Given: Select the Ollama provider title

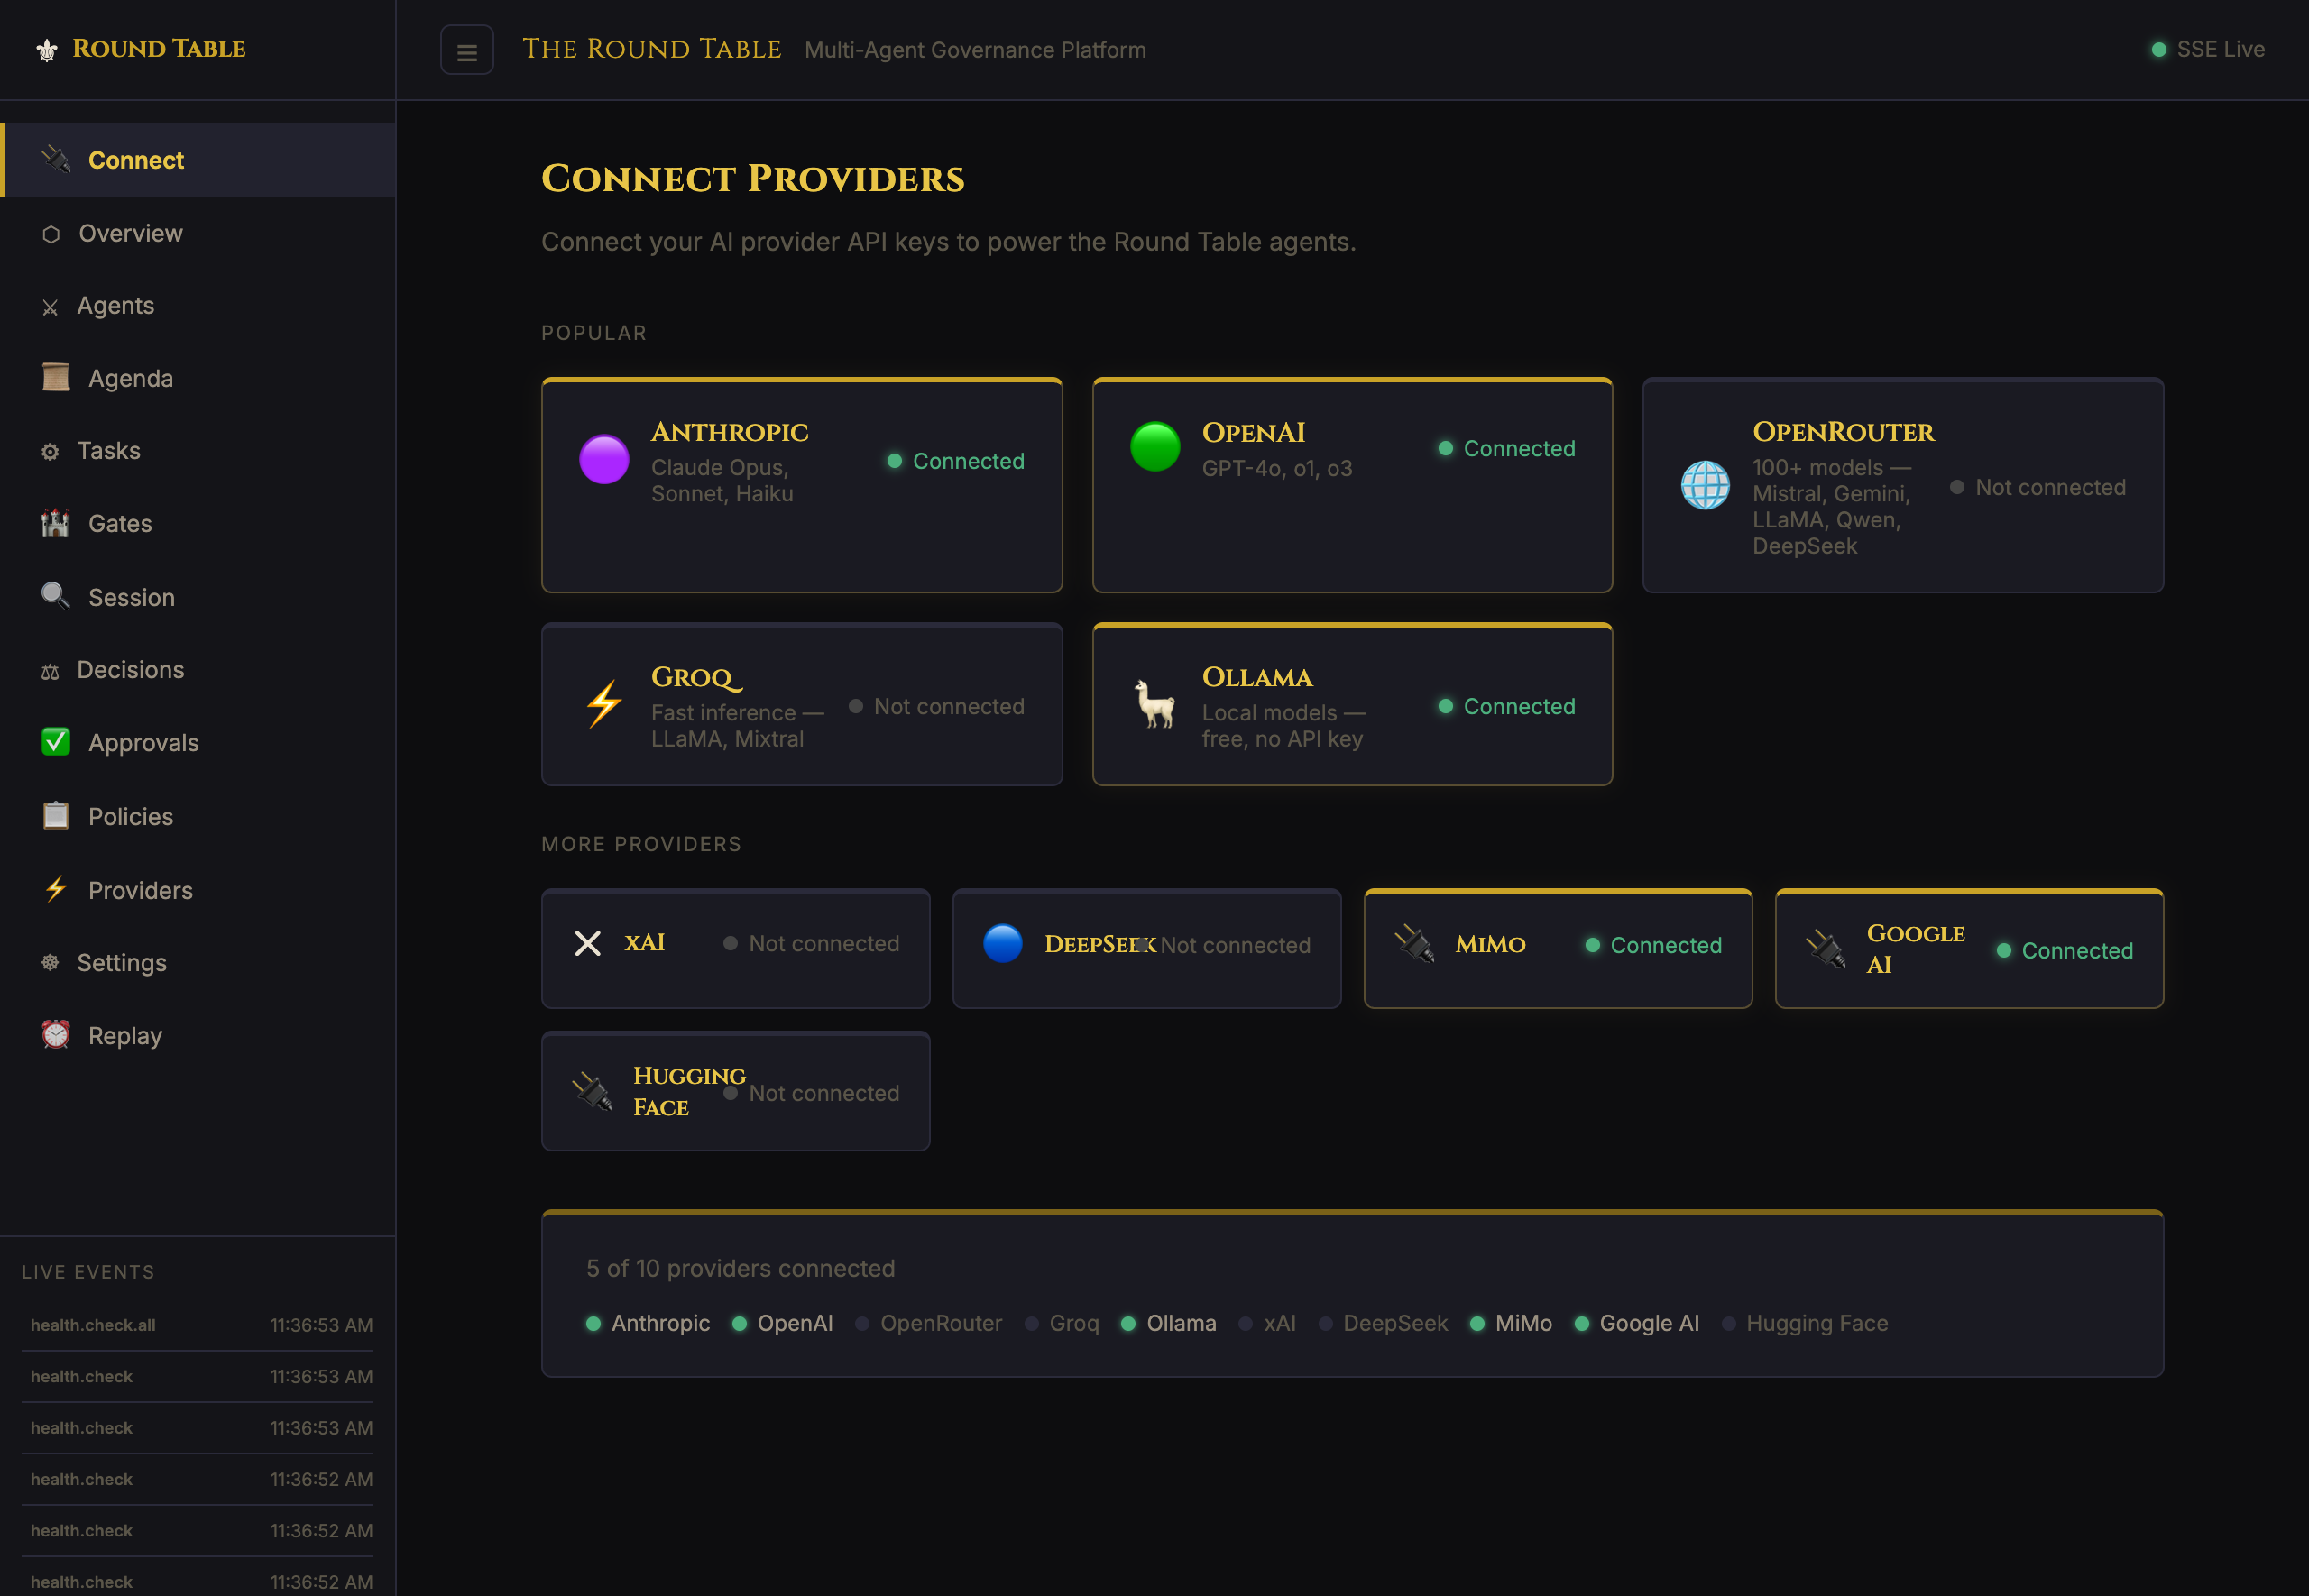Looking at the screenshot, I should pos(1257,677).
